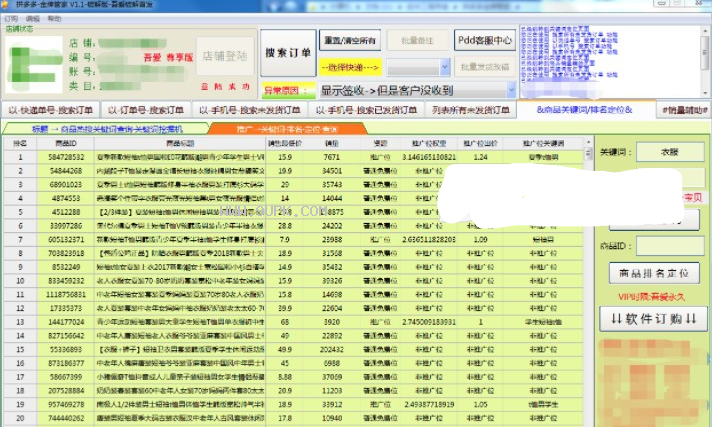Viewport: 712px width, 427px height.
Task: Click the 推广位关键词 column header
Action: pyautogui.click(x=543, y=143)
